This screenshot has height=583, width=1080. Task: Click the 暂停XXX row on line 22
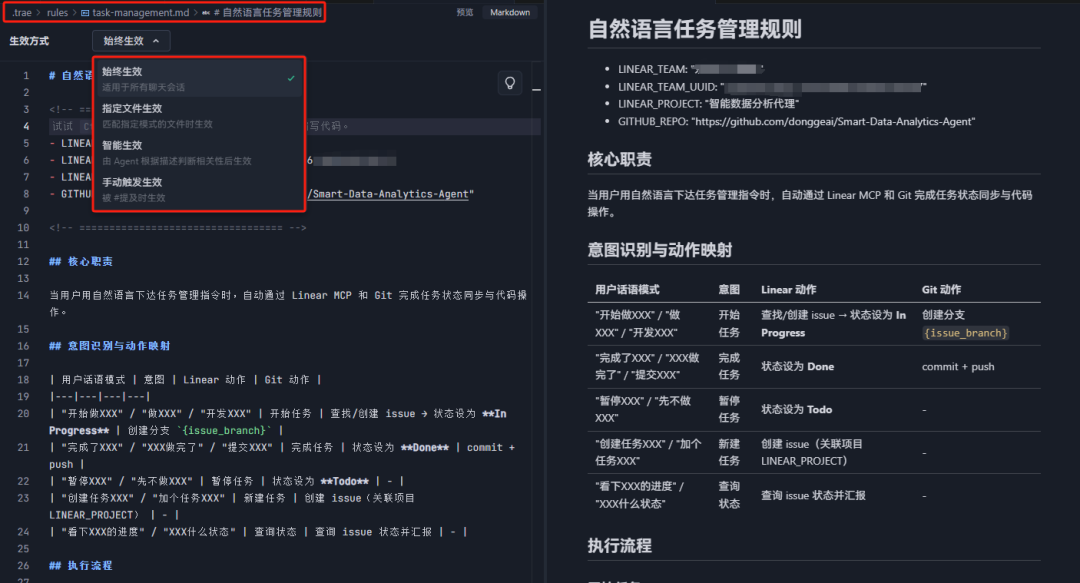point(227,481)
